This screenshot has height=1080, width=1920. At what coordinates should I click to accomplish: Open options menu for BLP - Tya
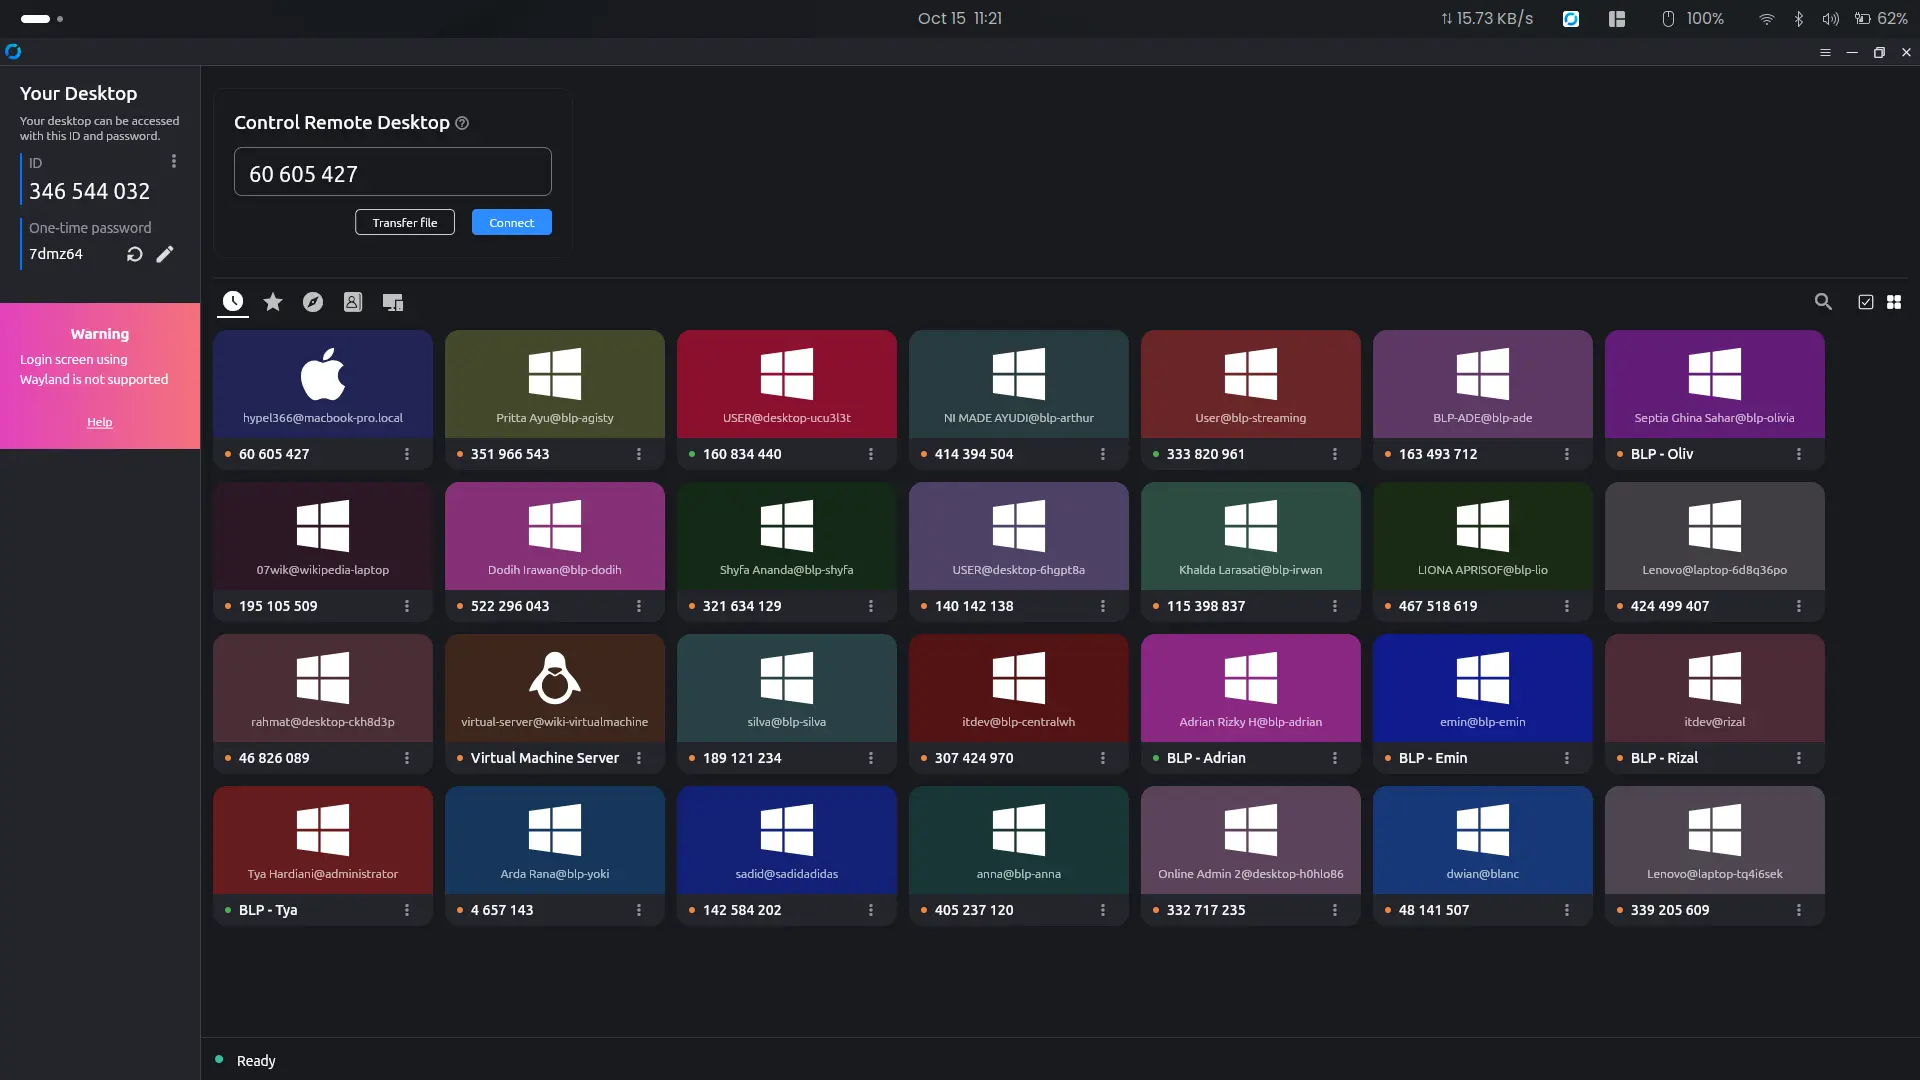click(407, 910)
